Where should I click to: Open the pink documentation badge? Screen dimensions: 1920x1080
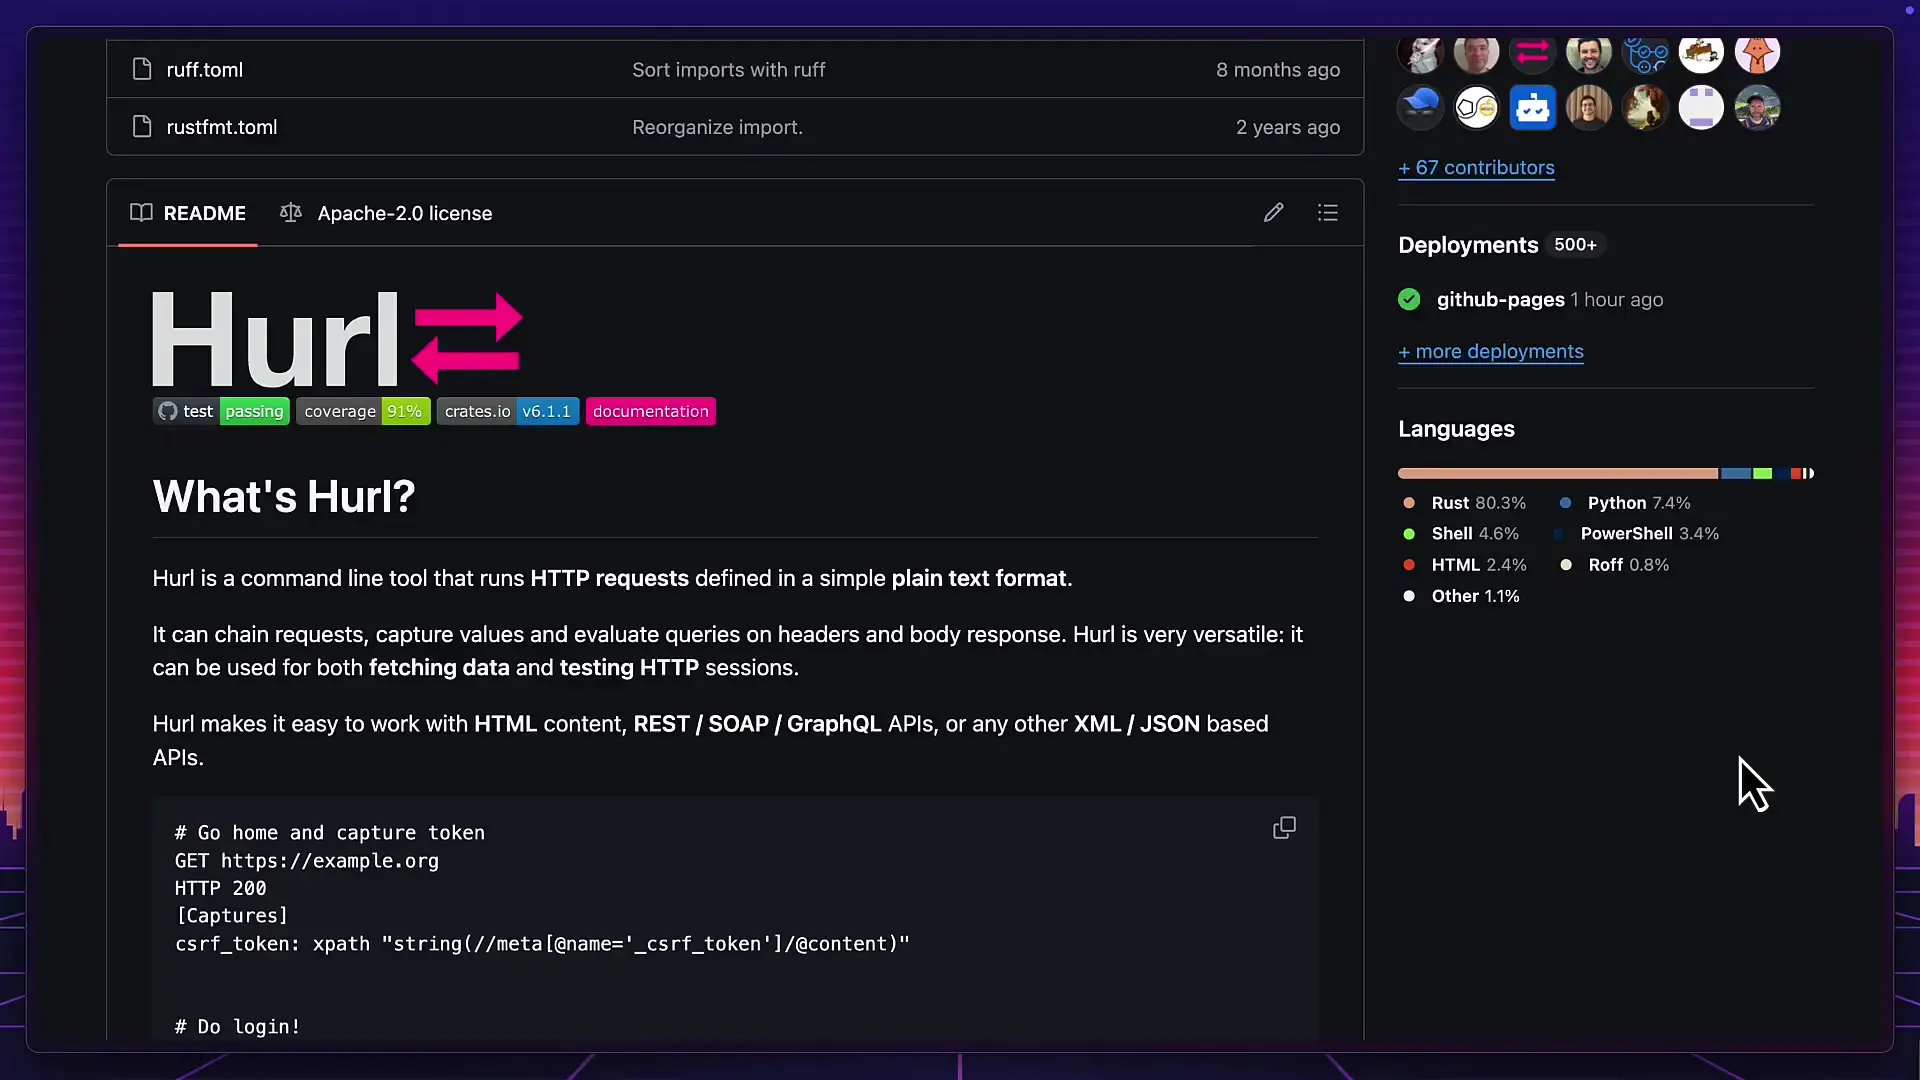[x=650, y=411]
